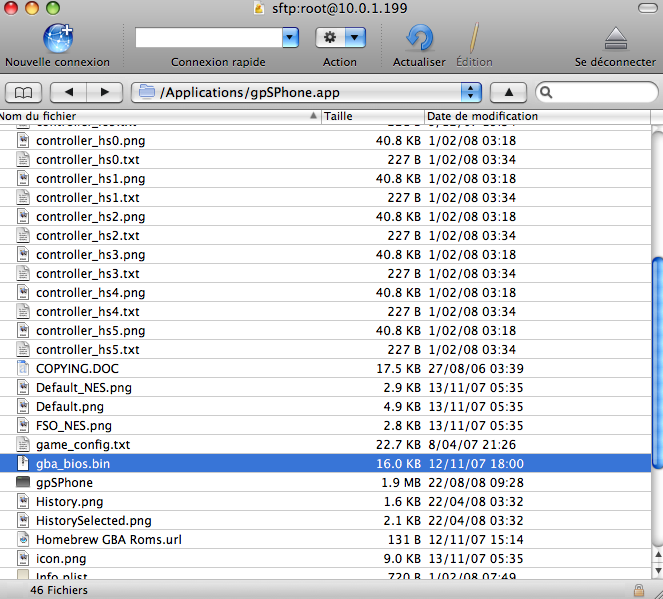Click the Édition pencil icon
The image size is (663, 599).
474,38
